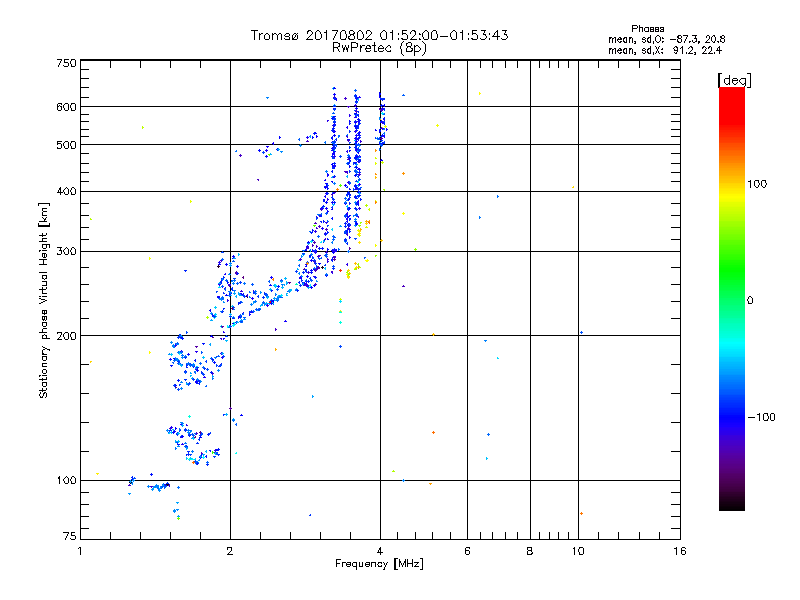This screenshot has height=600, width=800.
Task: Select the 'mean, sd,O: -87.3, 20.8' statistic
Action: coord(666,39)
